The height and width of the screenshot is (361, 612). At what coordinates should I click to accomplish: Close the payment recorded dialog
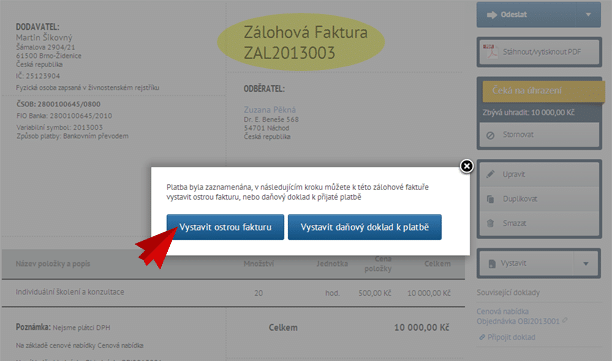coord(466,166)
